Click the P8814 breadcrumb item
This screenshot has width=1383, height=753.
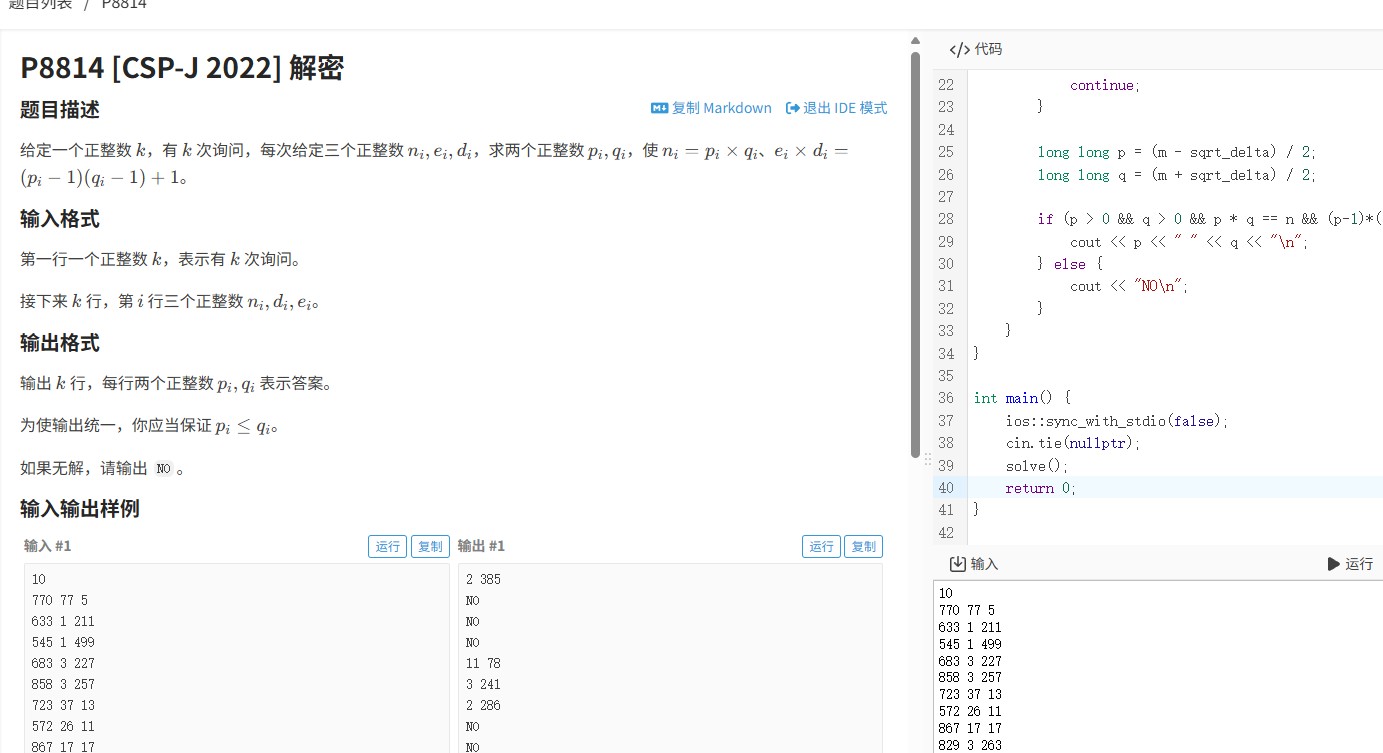[x=124, y=4]
